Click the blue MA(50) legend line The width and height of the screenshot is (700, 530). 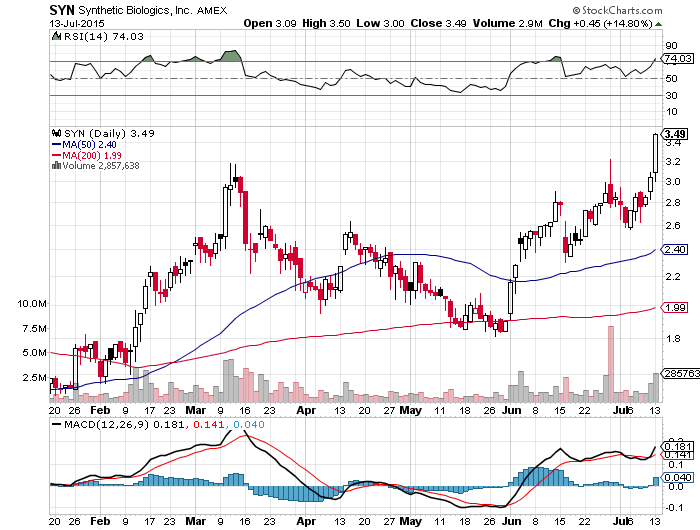click(x=57, y=144)
